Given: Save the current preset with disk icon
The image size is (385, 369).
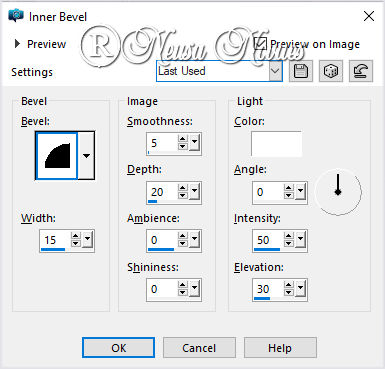Looking at the screenshot, I should coord(301,71).
